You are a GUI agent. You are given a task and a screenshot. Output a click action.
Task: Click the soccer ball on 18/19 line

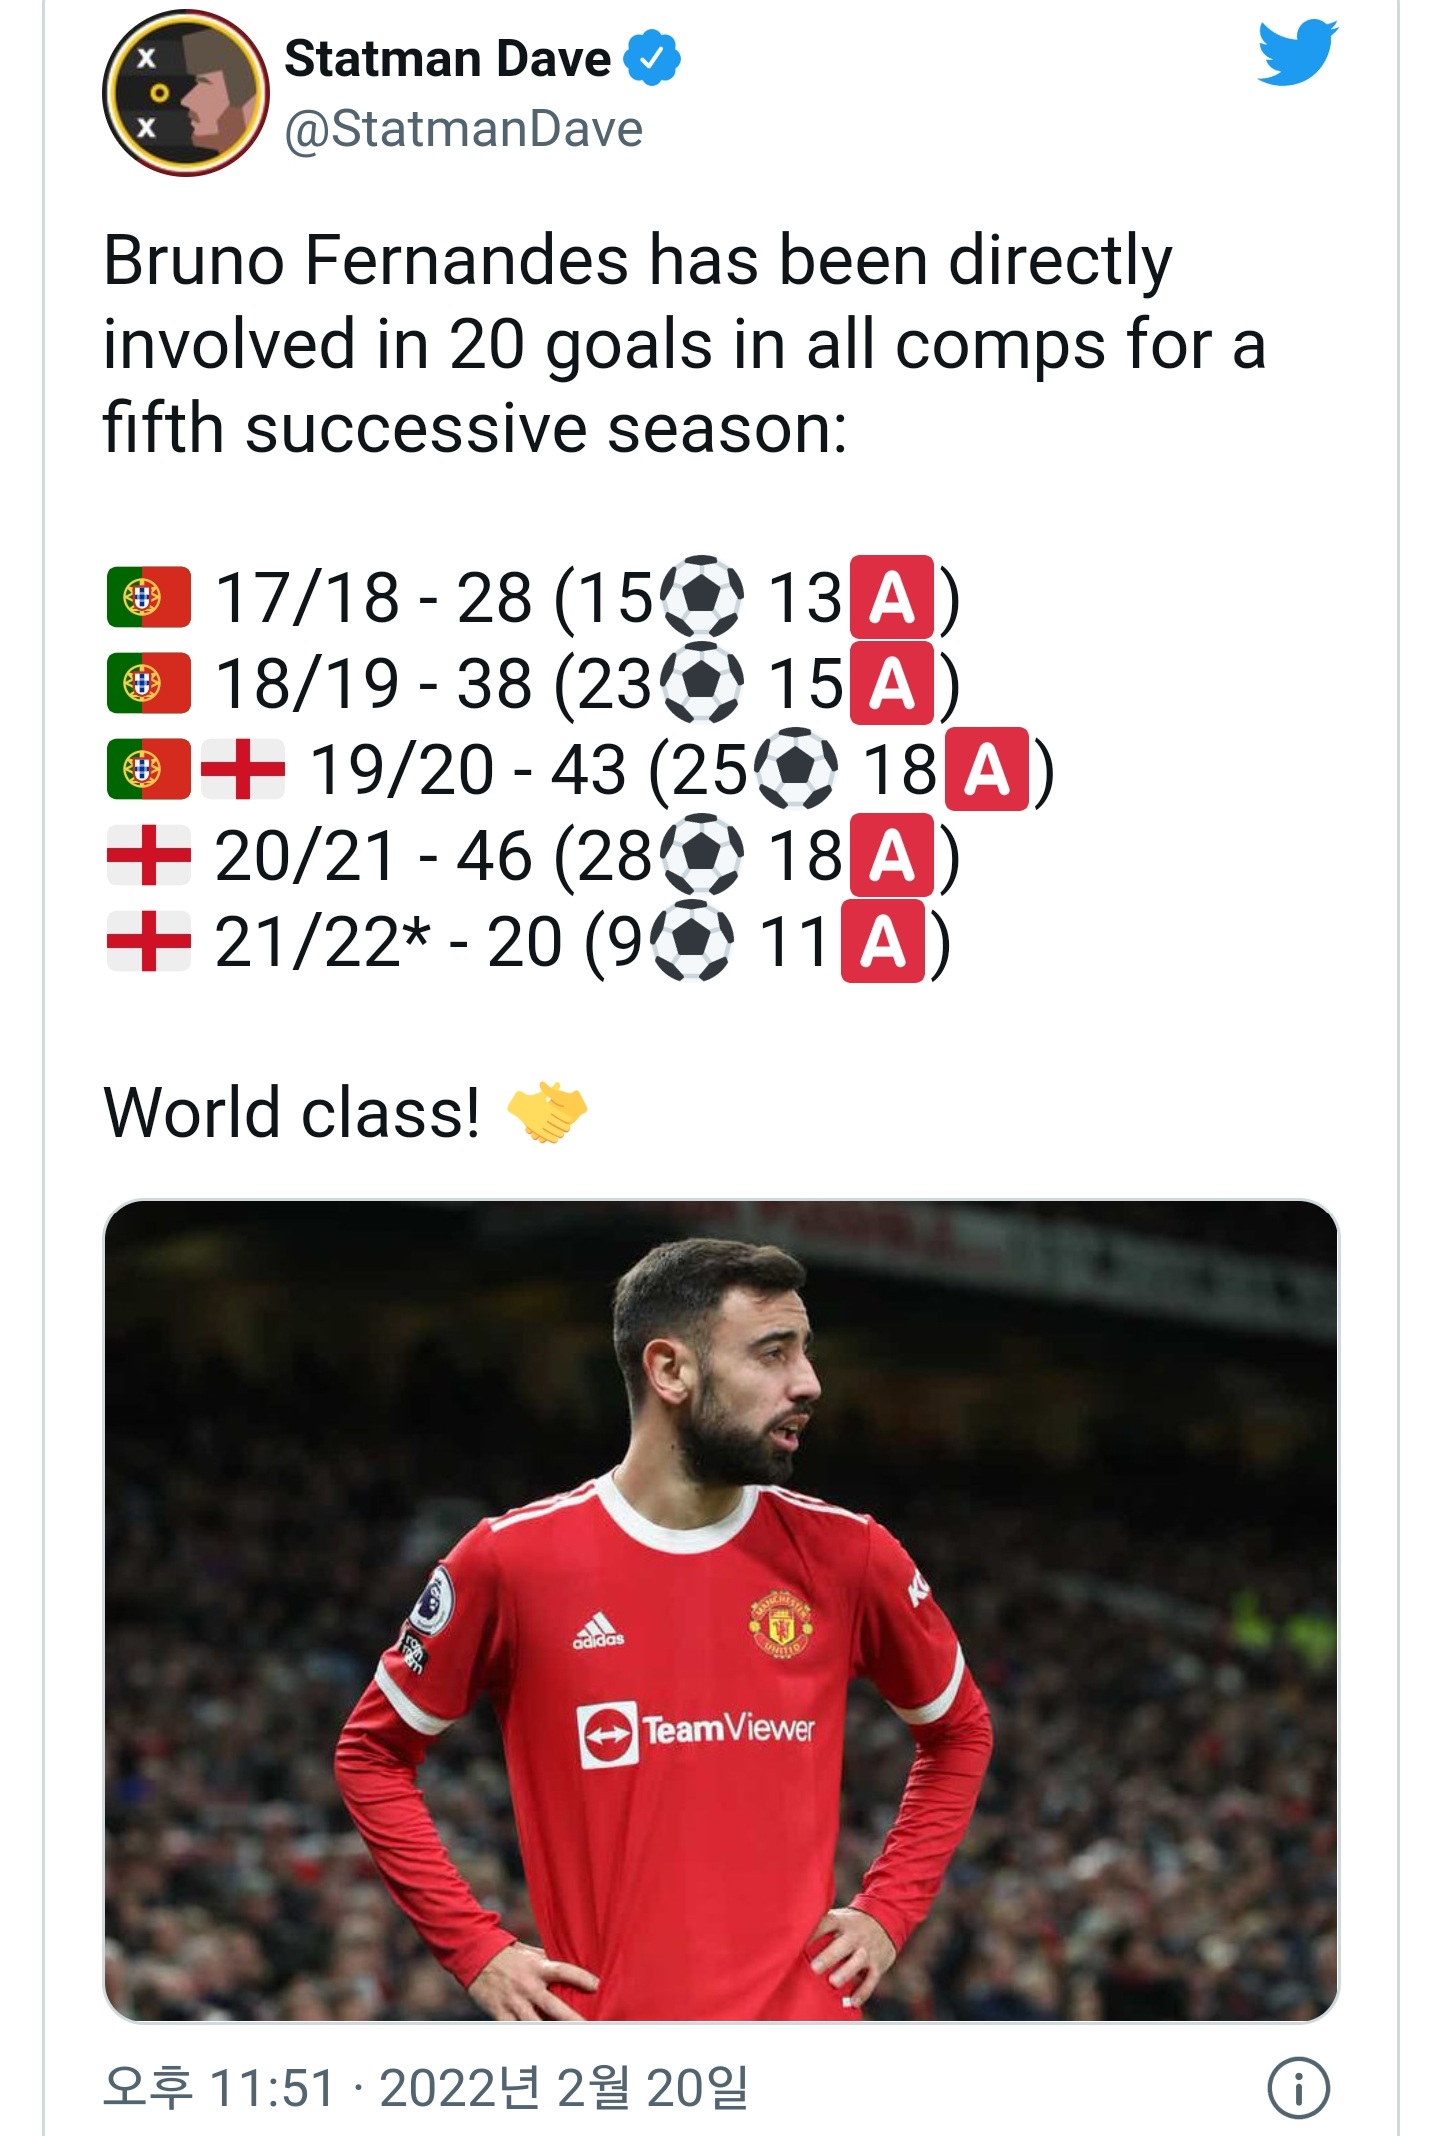[x=703, y=683]
